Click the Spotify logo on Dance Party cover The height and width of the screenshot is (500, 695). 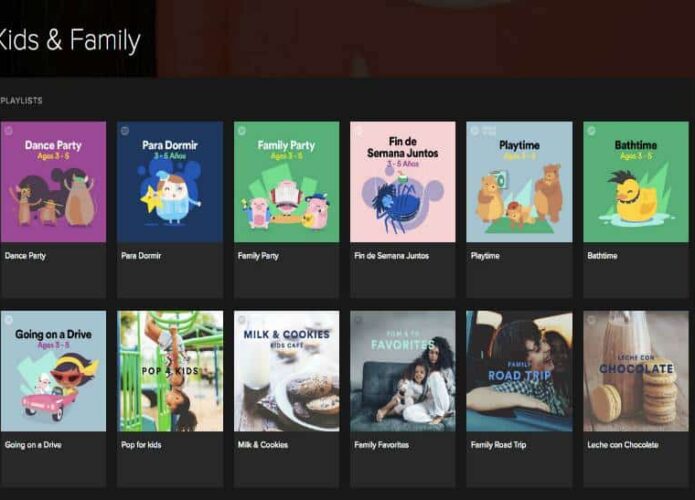8,130
